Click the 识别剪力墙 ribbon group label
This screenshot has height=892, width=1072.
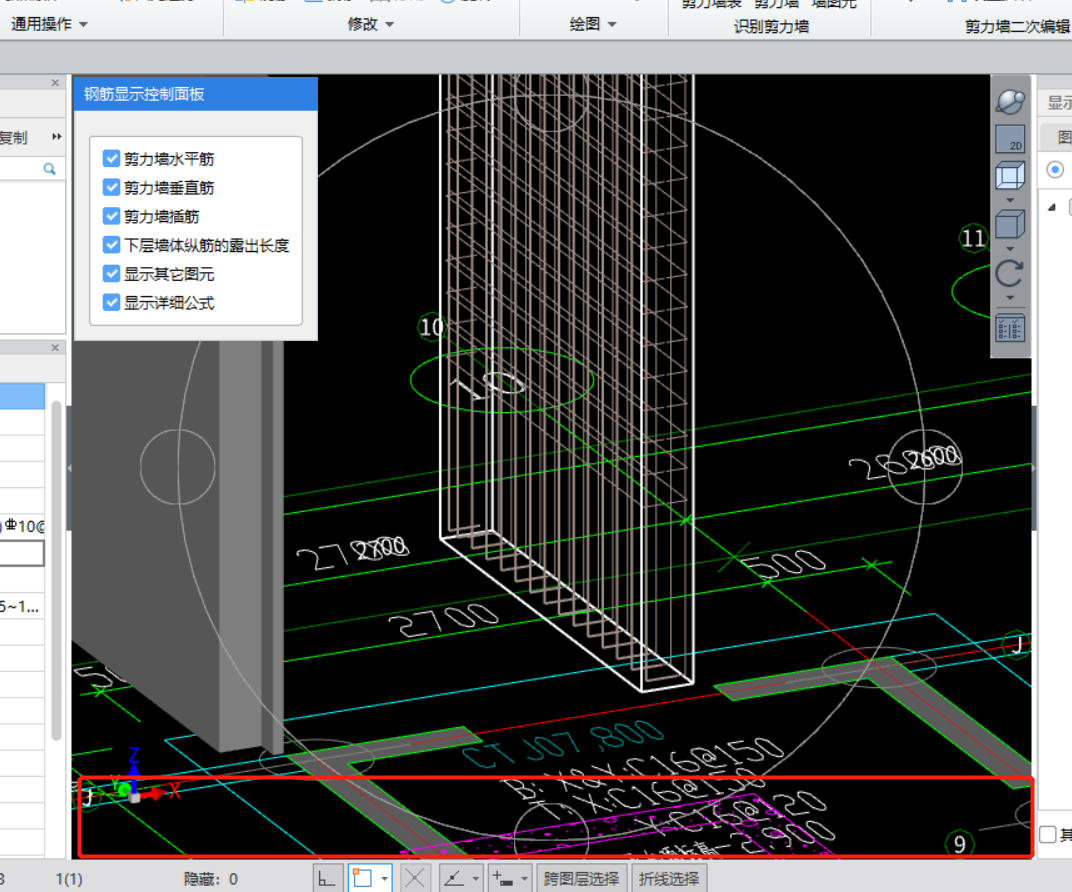[x=771, y=27]
